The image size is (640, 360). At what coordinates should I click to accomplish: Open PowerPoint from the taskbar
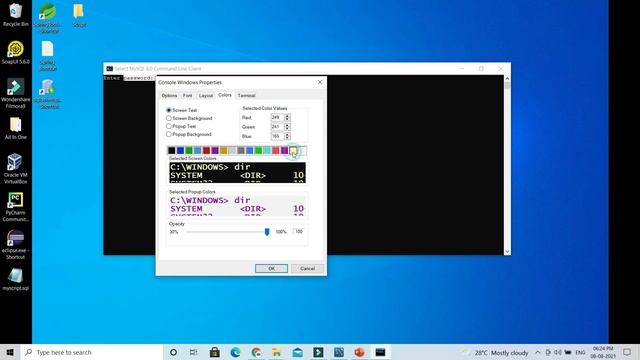359,352
